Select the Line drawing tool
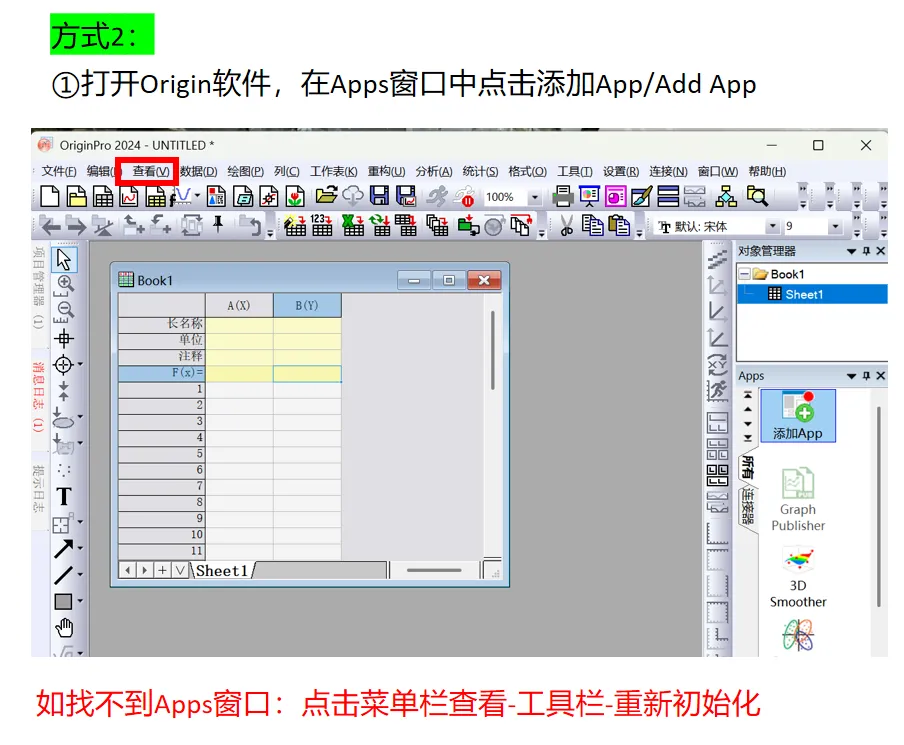The image size is (904, 745). (x=63, y=575)
